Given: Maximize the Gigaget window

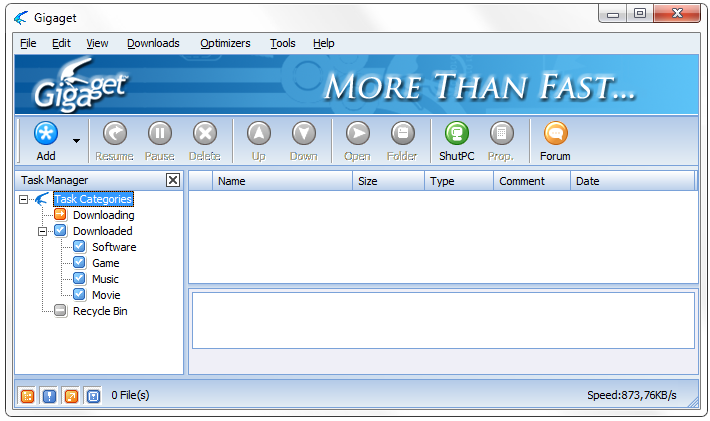Looking at the screenshot, I should pos(640,14).
